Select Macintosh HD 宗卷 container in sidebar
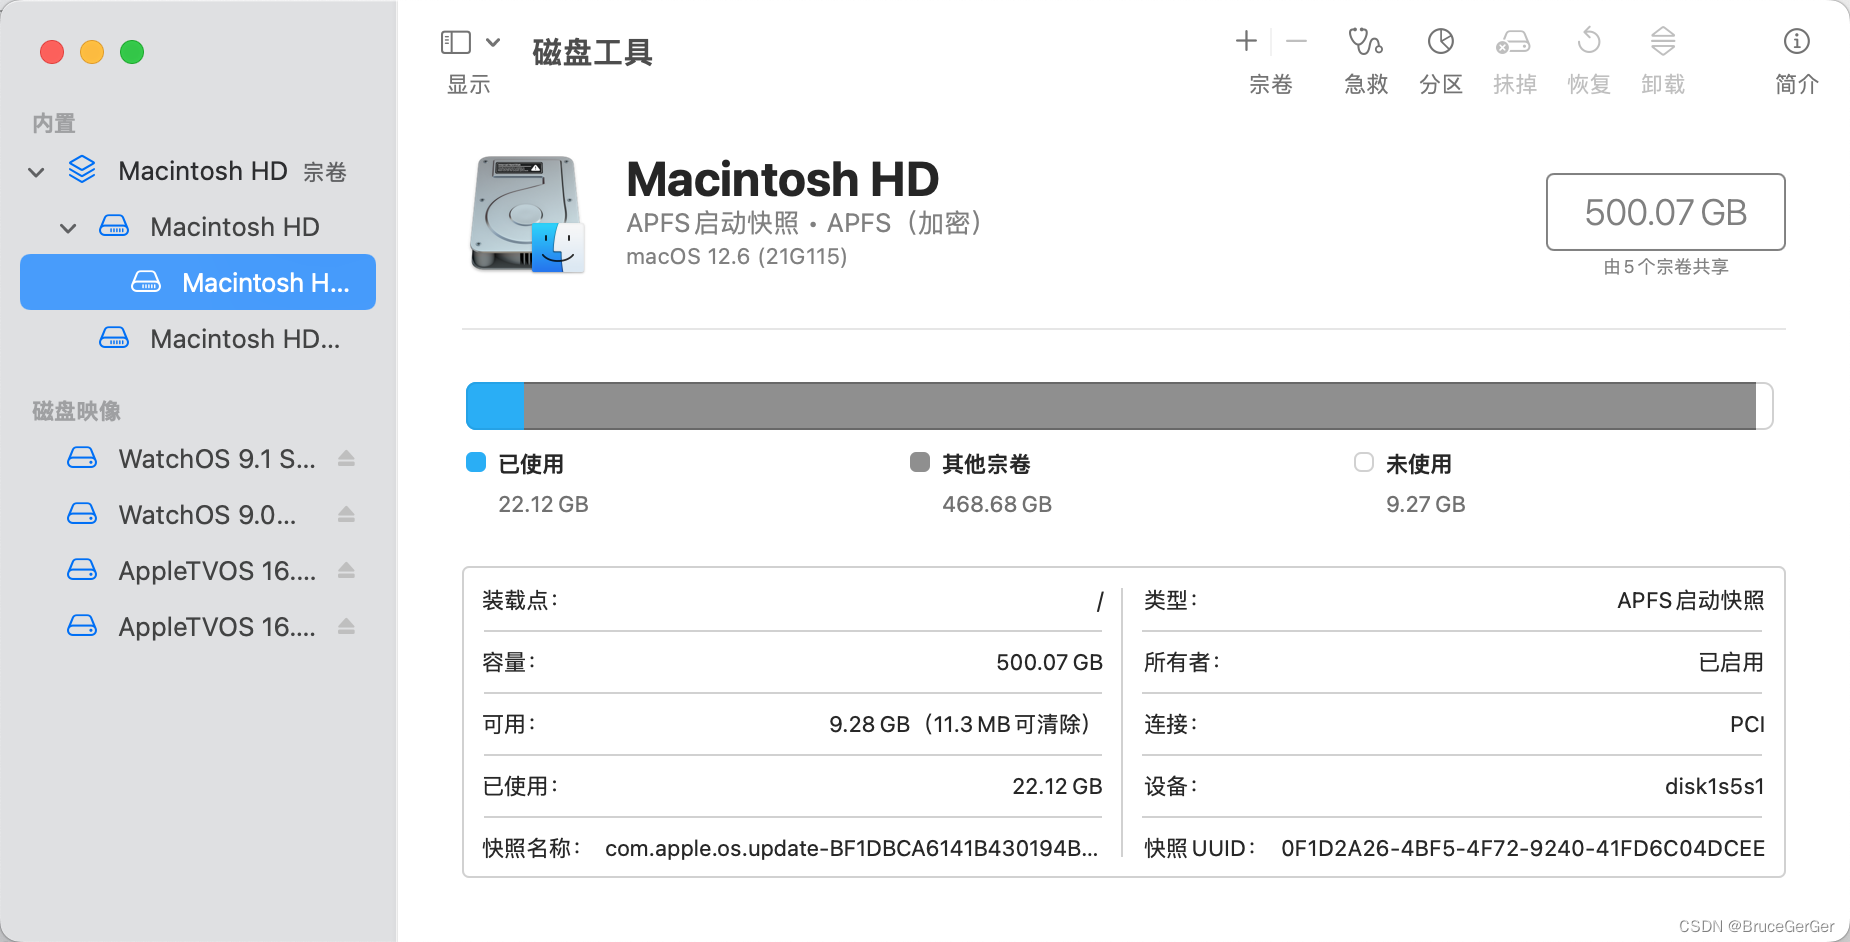The width and height of the screenshot is (1850, 942). point(198,171)
